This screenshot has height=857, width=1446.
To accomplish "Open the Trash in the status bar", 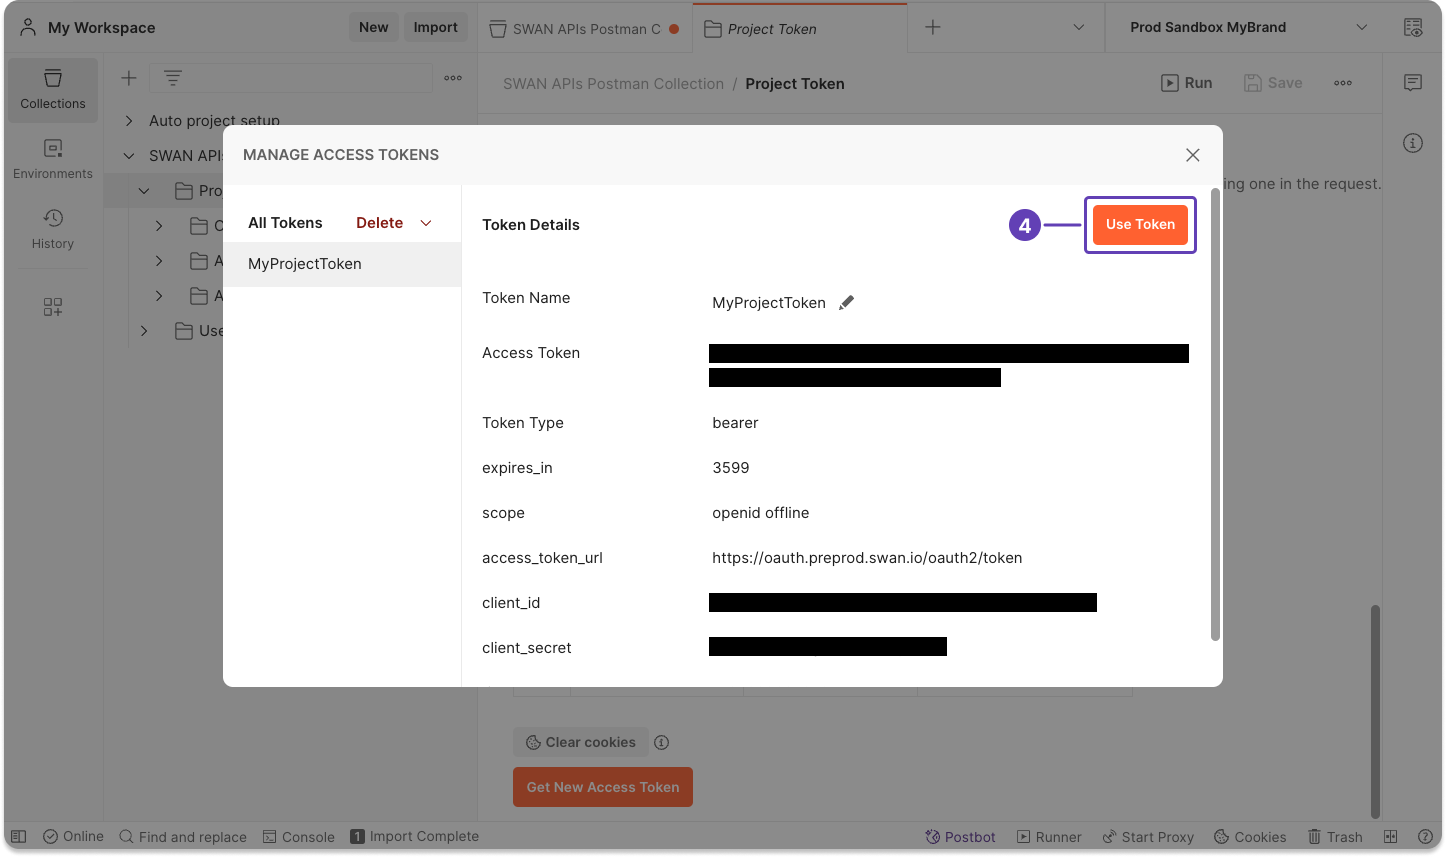I will pyautogui.click(x=1335, y=836).
